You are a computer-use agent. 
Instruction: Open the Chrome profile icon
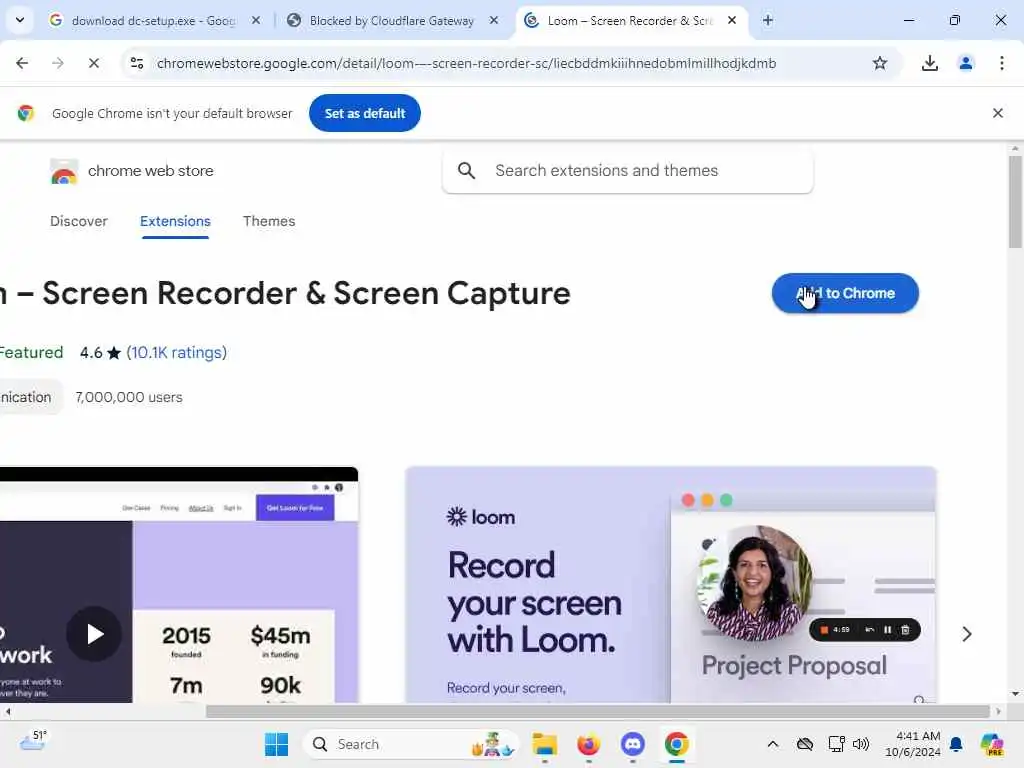[965, 63]
